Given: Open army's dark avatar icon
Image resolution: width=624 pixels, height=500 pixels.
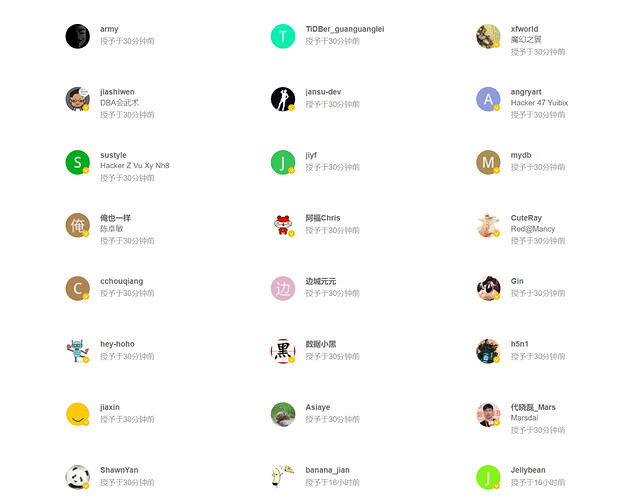Looking at the screenshot, I should point(78,36).
